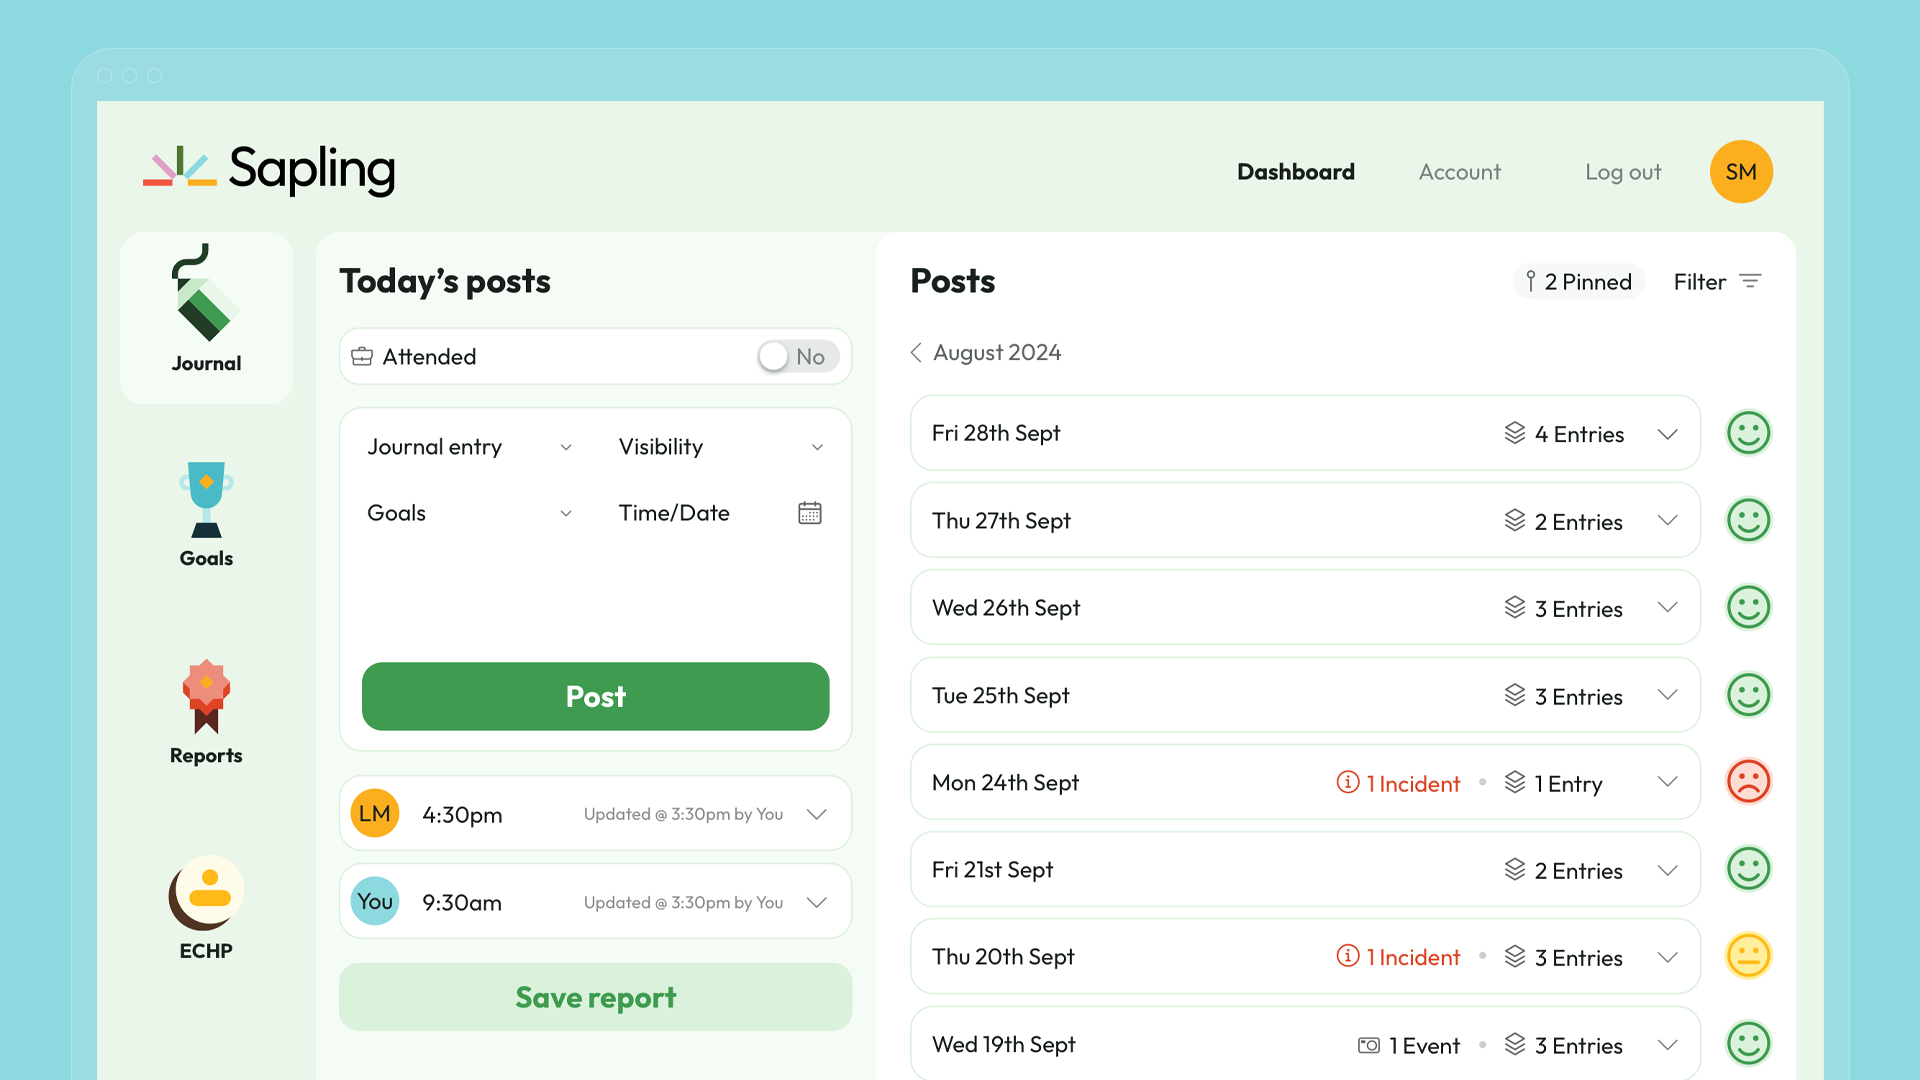Open the Journal entry dropdown
1920x1080 pixels.
[x=468, y=447]
